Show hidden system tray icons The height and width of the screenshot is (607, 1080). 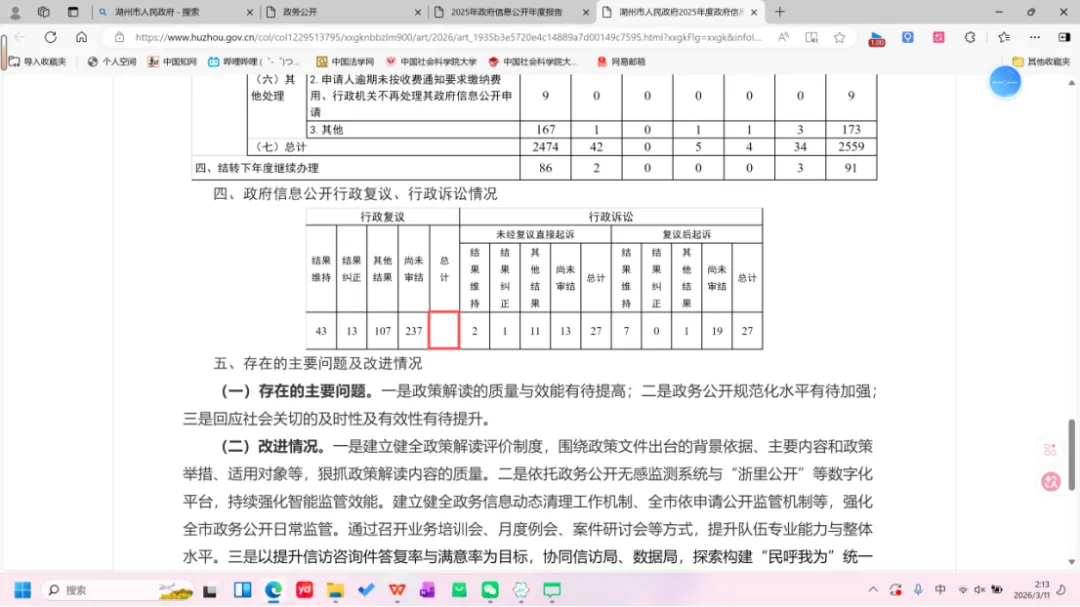pyautogui.click(x=873, y=590)
